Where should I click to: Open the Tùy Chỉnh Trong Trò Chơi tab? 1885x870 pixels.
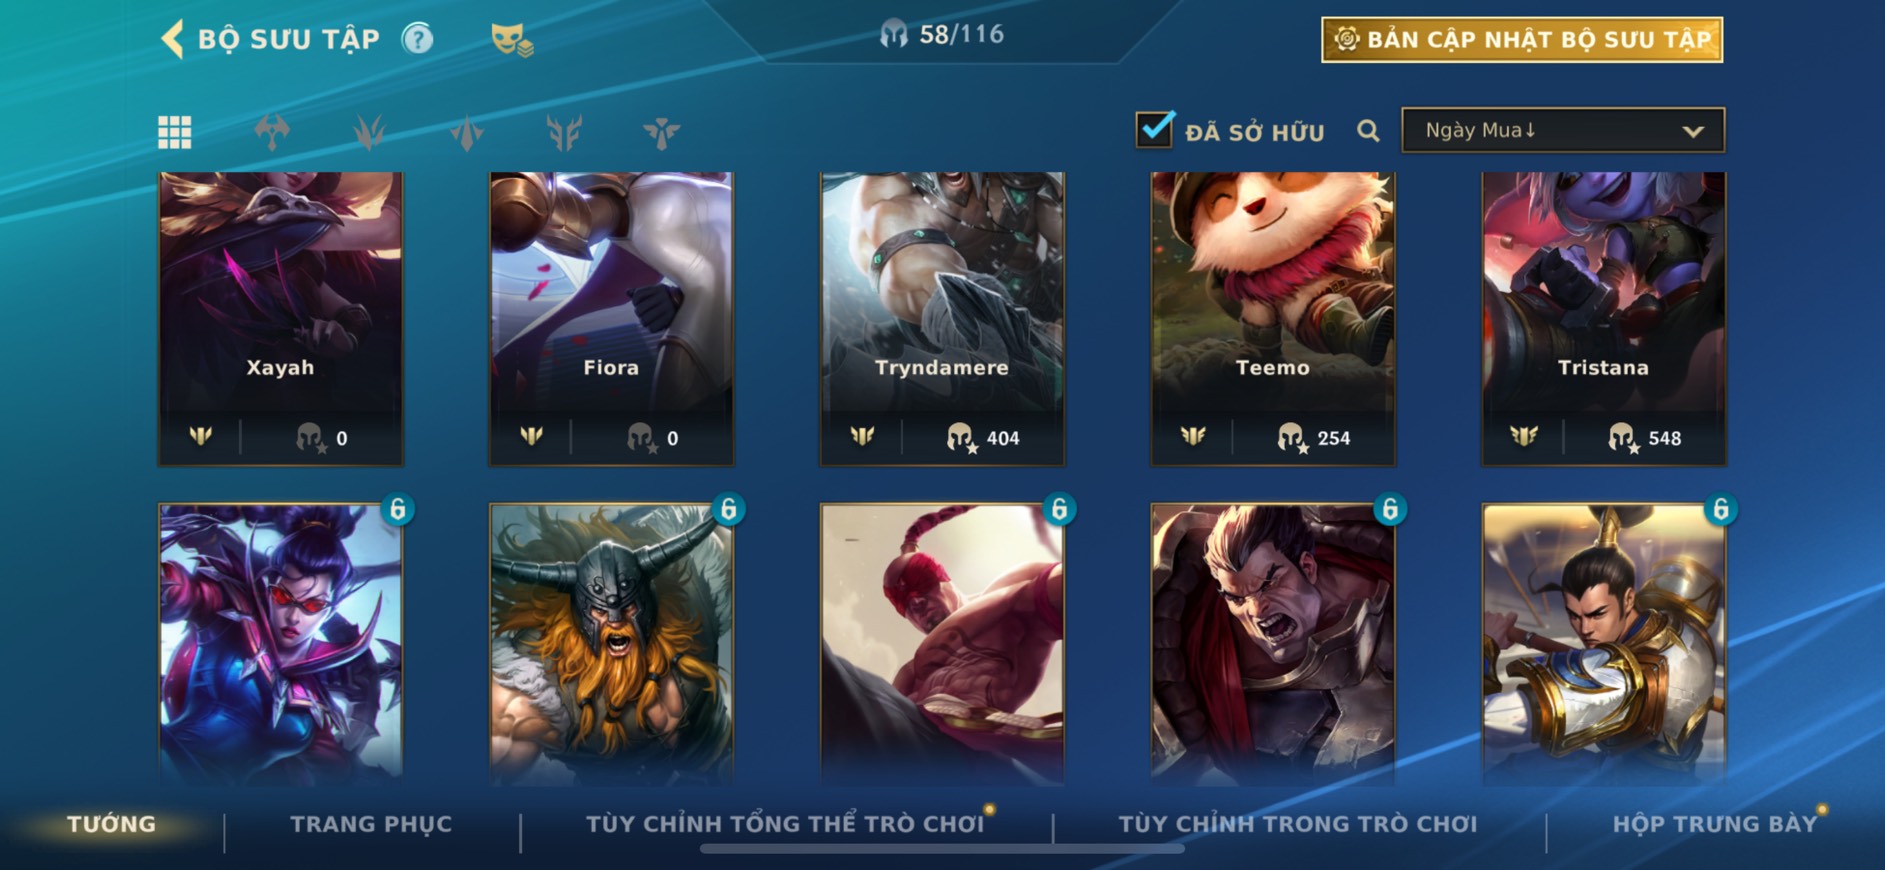[x=1297, y=824]
